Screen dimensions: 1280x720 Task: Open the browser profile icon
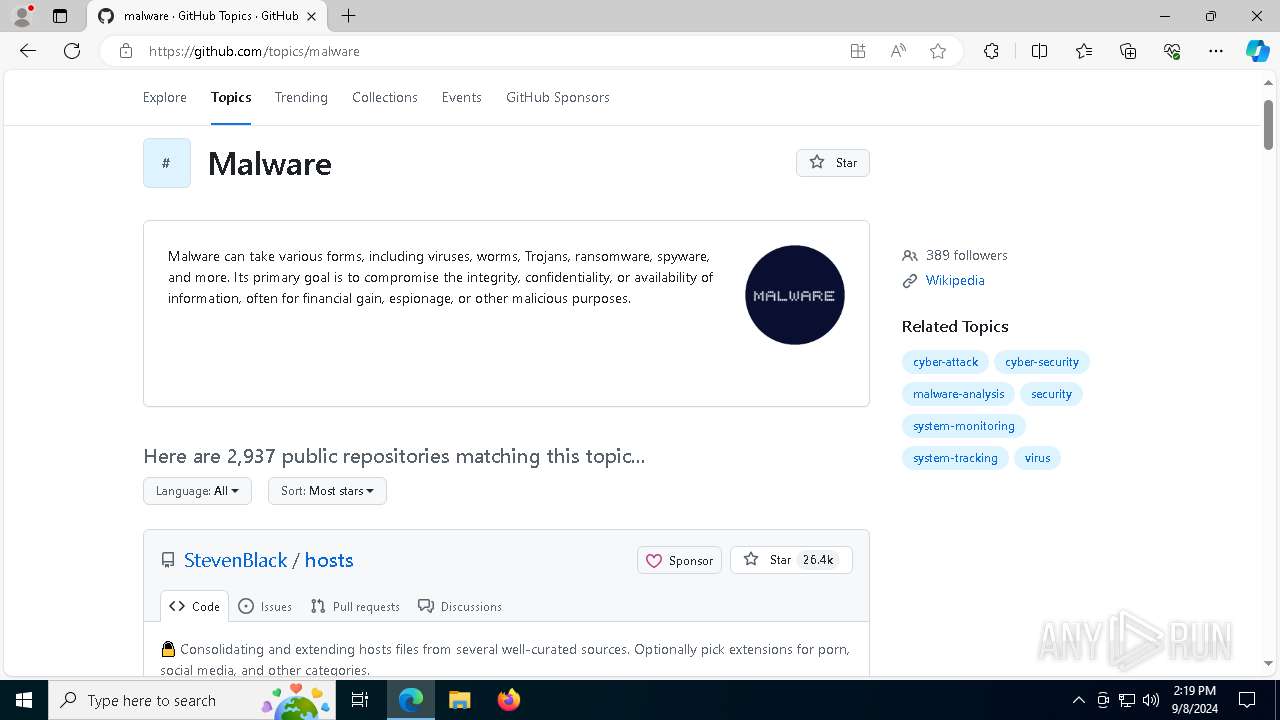click(22, 16)
